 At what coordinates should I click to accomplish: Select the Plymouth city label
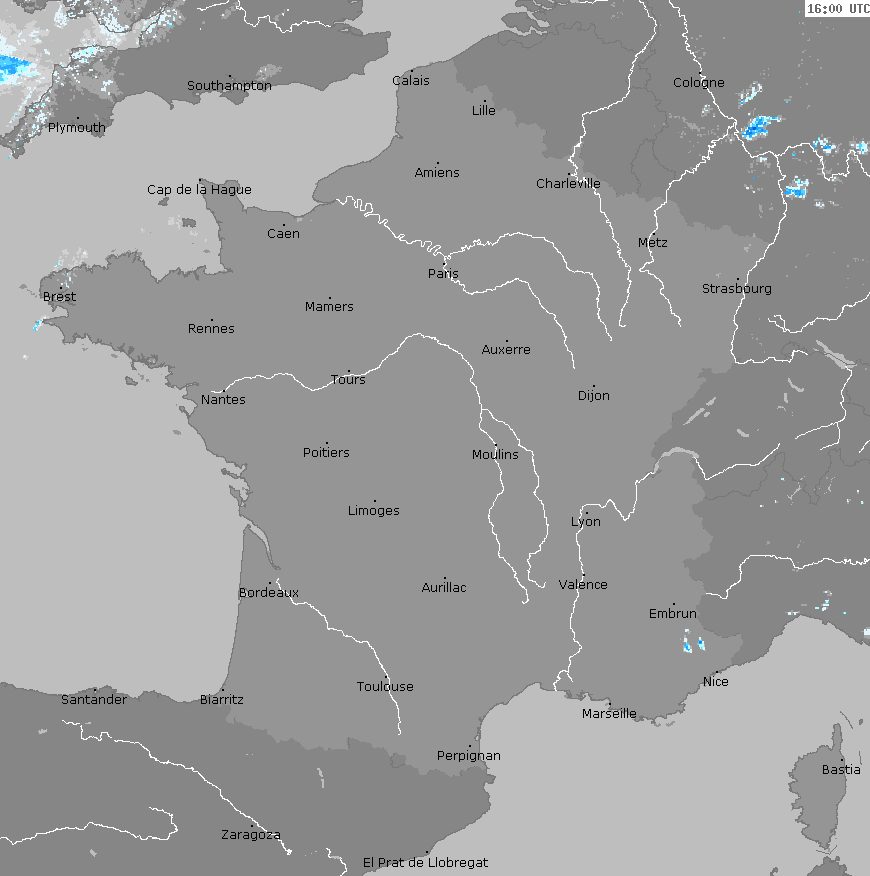coord(76,128)
